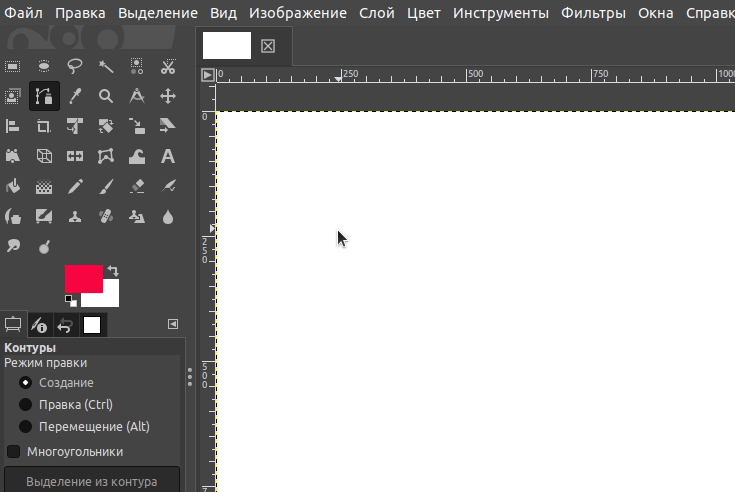This screenshot has width=735, height=492.
Task: Switch to the Tool Options tab
Action: (13, 324)
